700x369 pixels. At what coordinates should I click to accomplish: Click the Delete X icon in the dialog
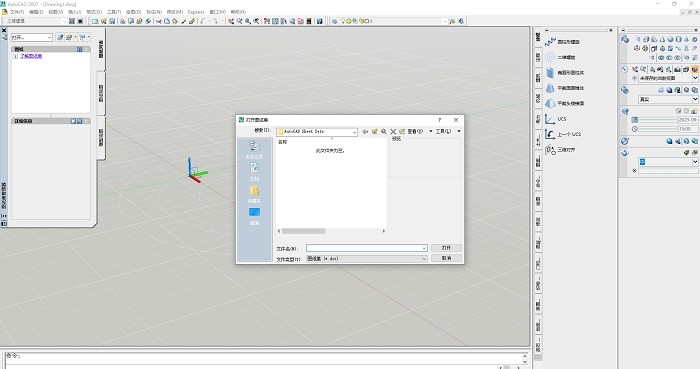[393, 131]
